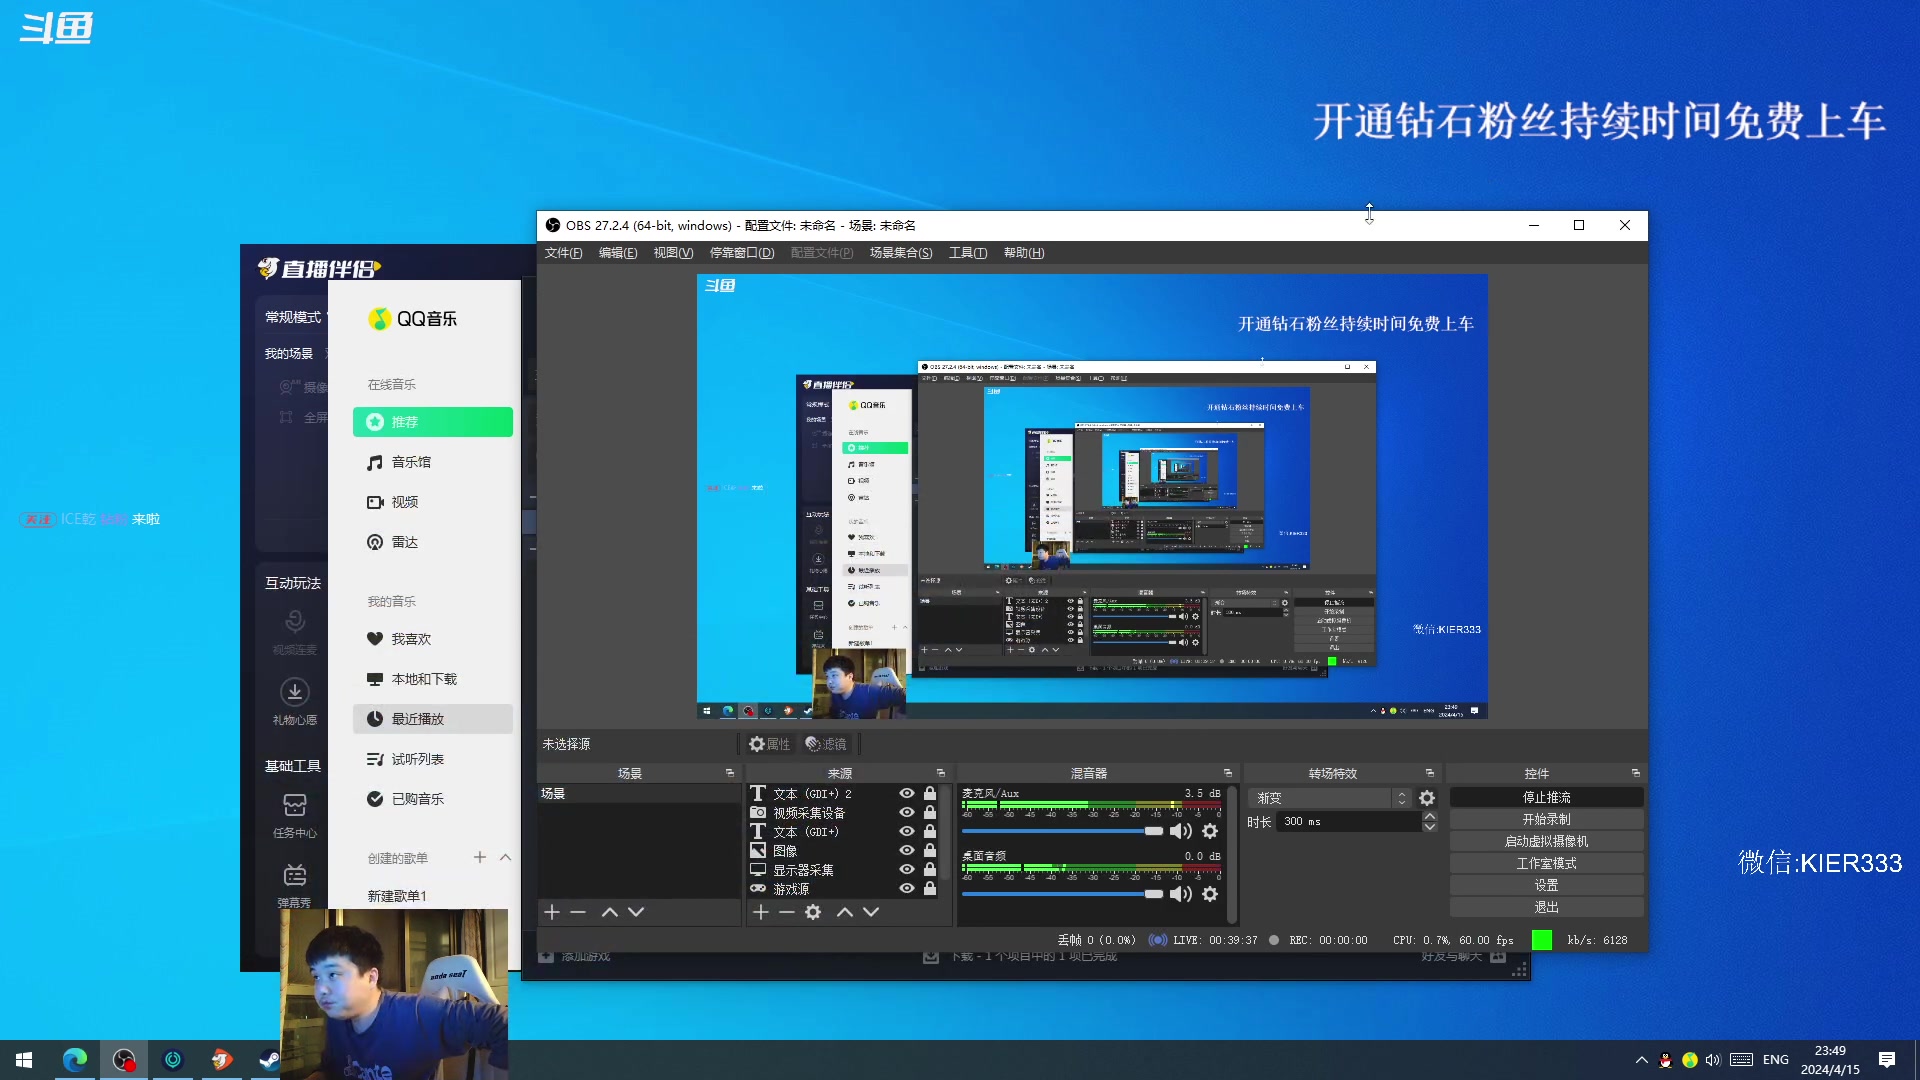Remove selected scene with minus icon

click(578, 912)
